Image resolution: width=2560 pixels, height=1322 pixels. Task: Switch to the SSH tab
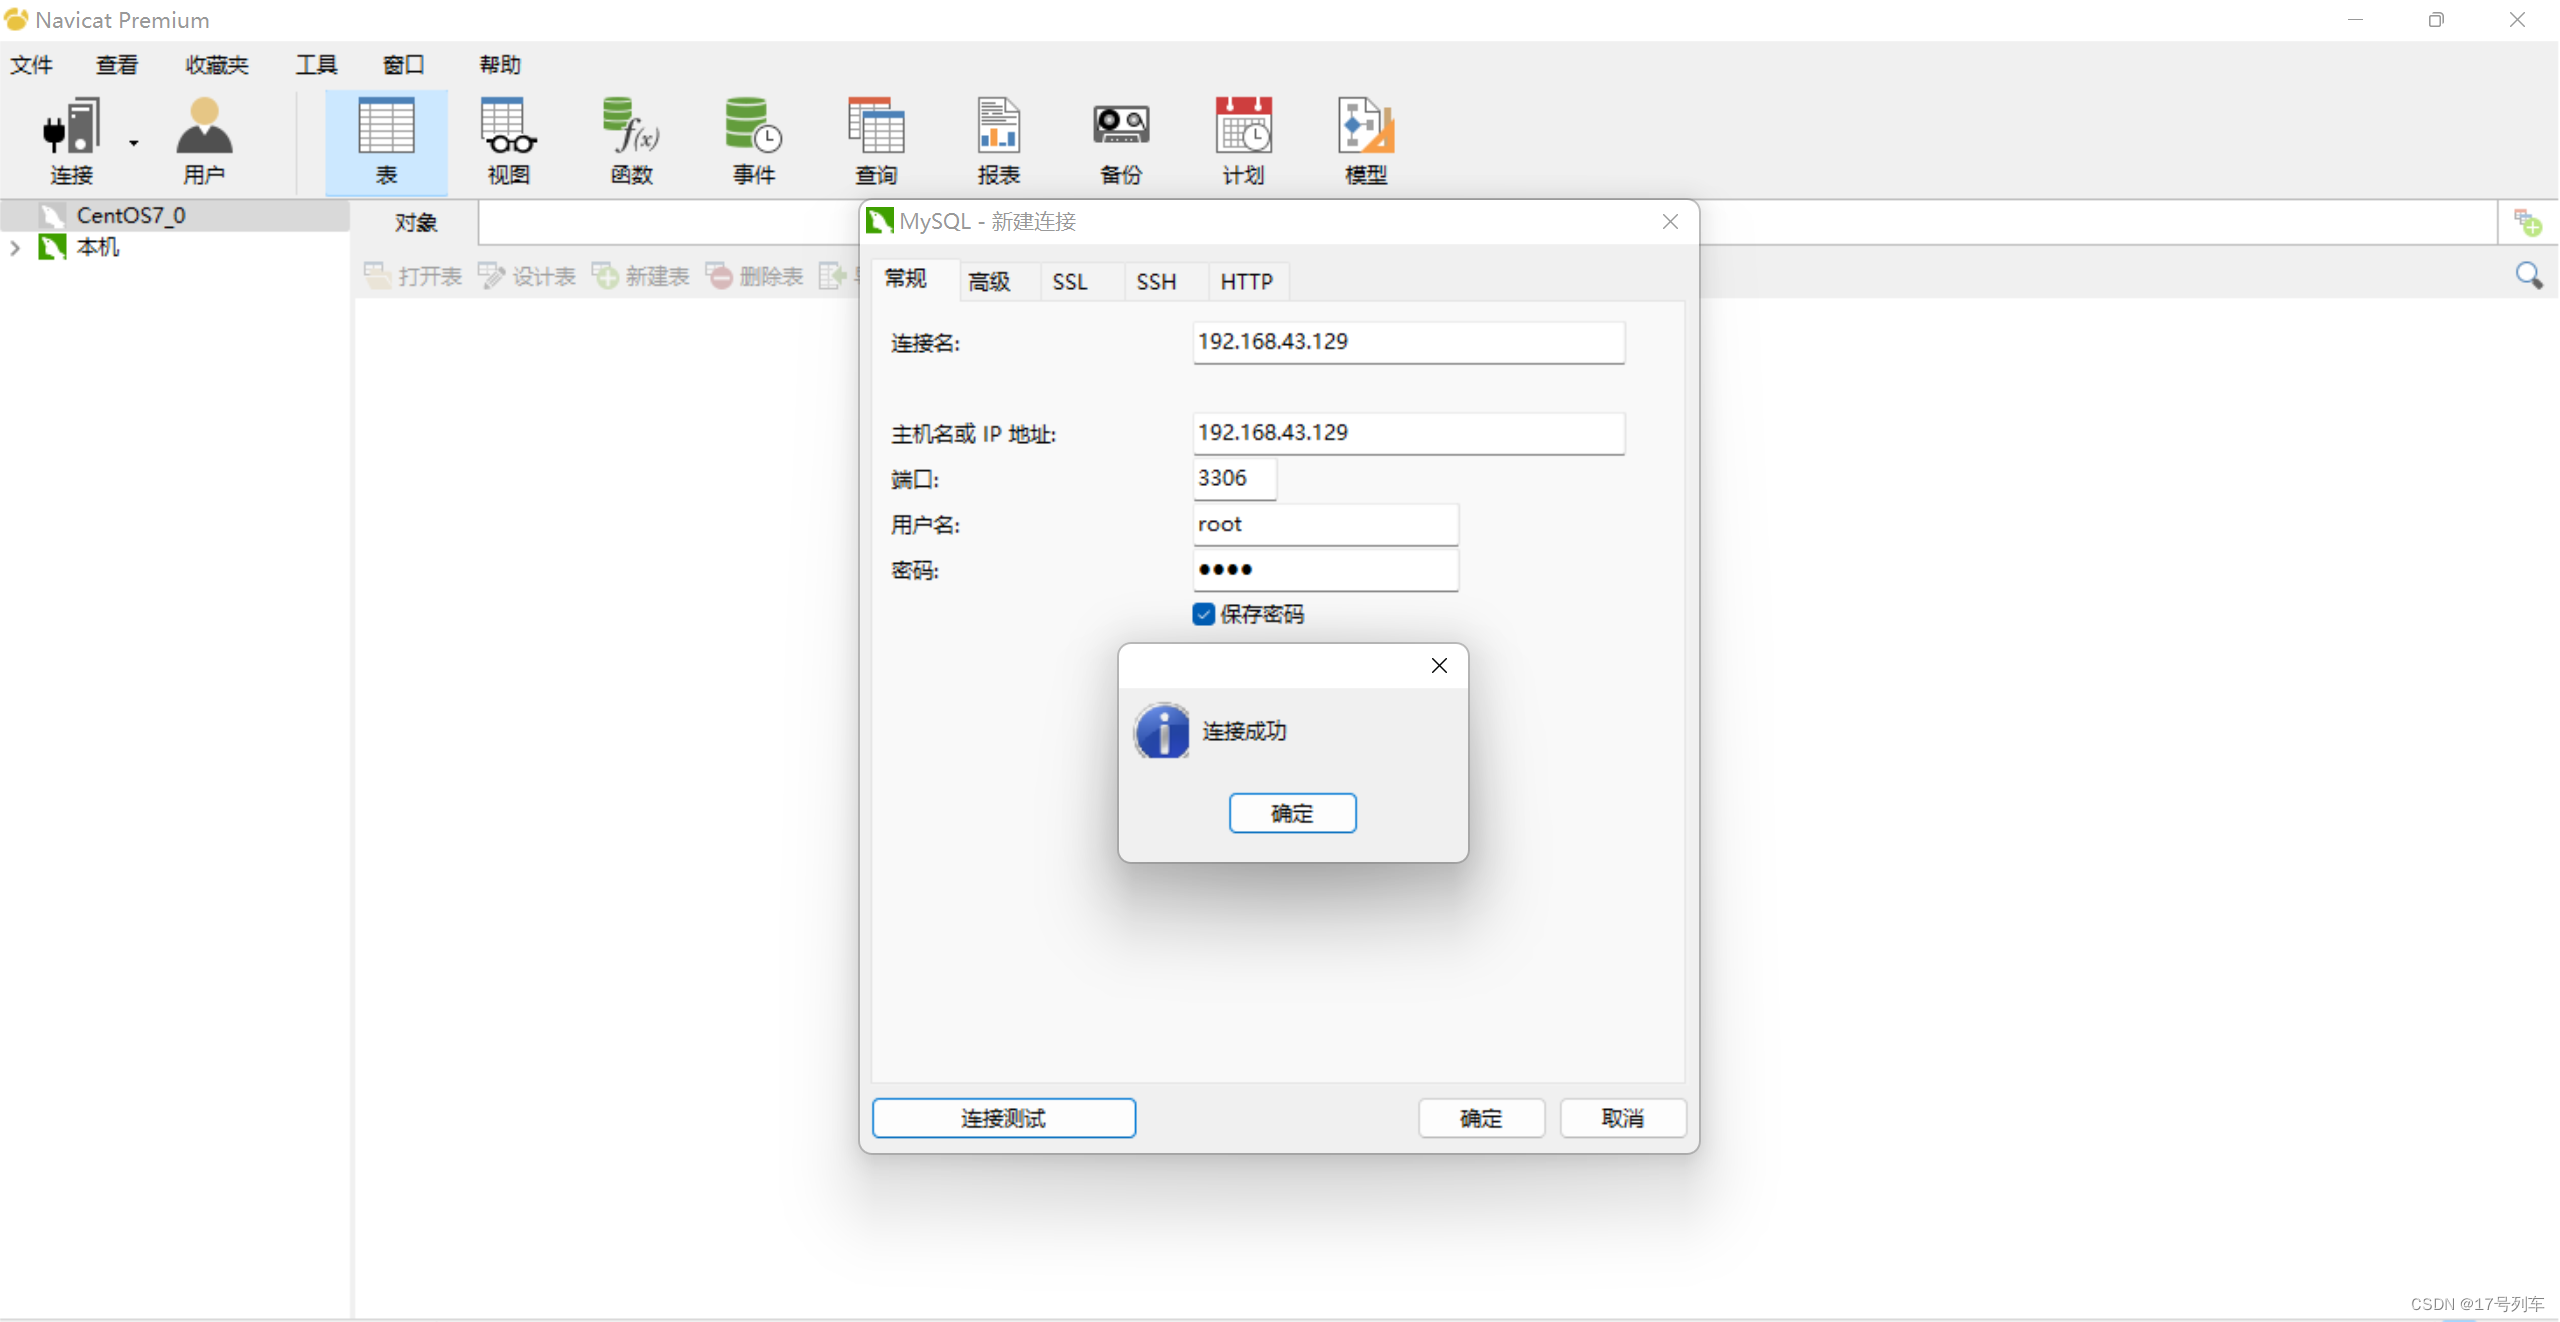tap(1156, 282)
